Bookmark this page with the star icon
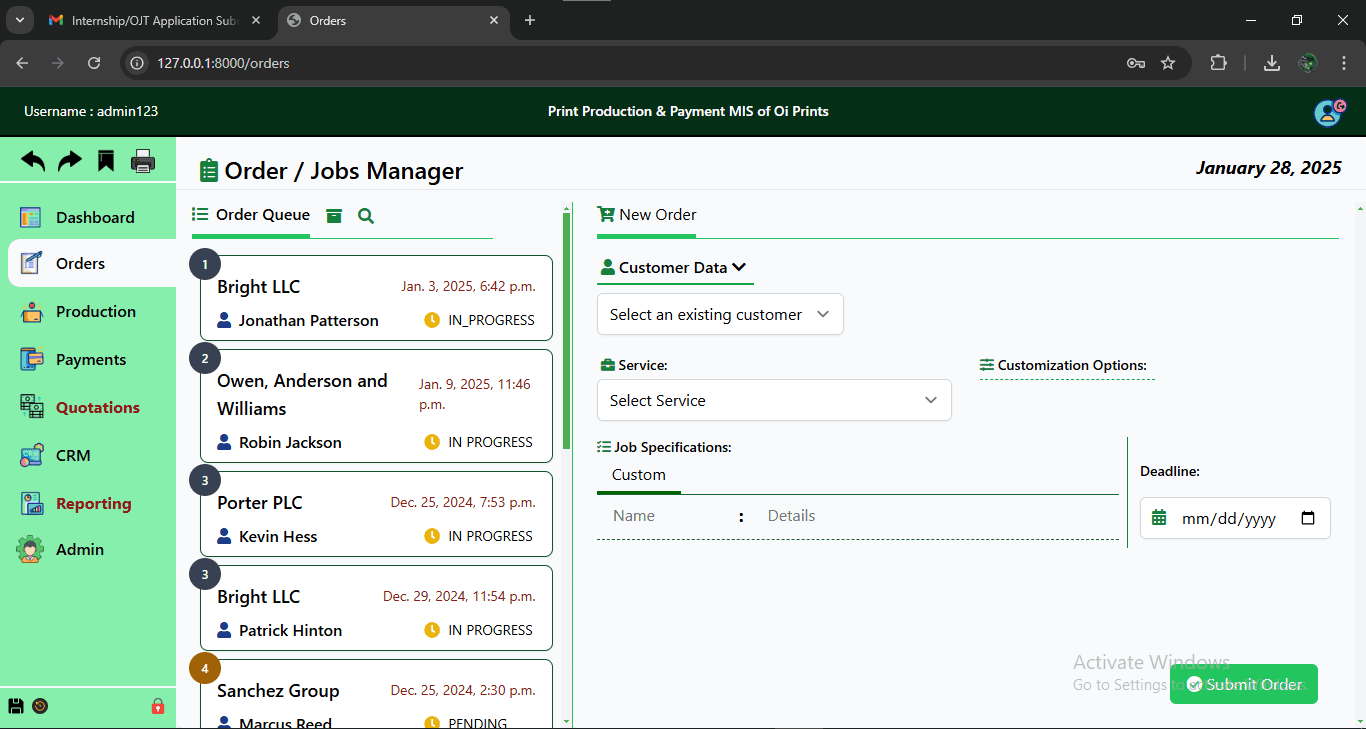The width and height of the screenshot is (1366, 729). click(x=1168, y=63)
